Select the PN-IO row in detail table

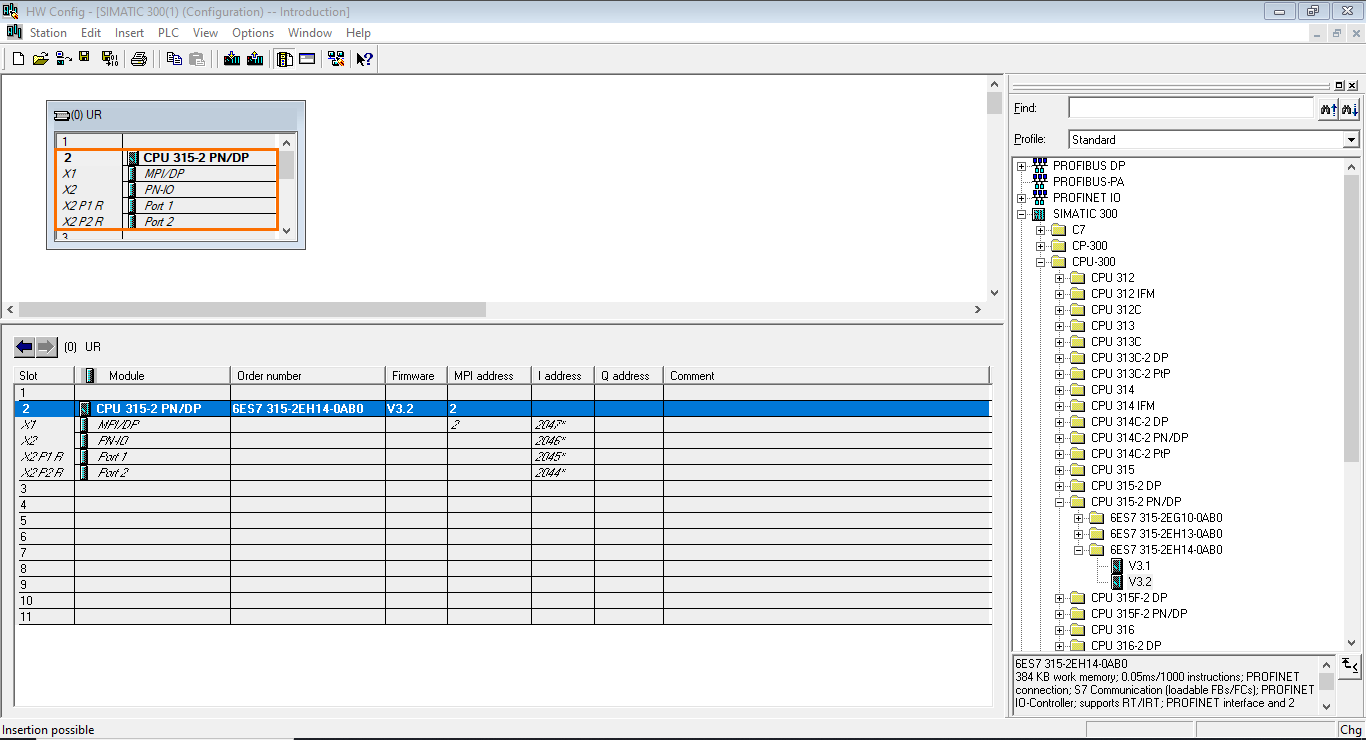[503, 441]
